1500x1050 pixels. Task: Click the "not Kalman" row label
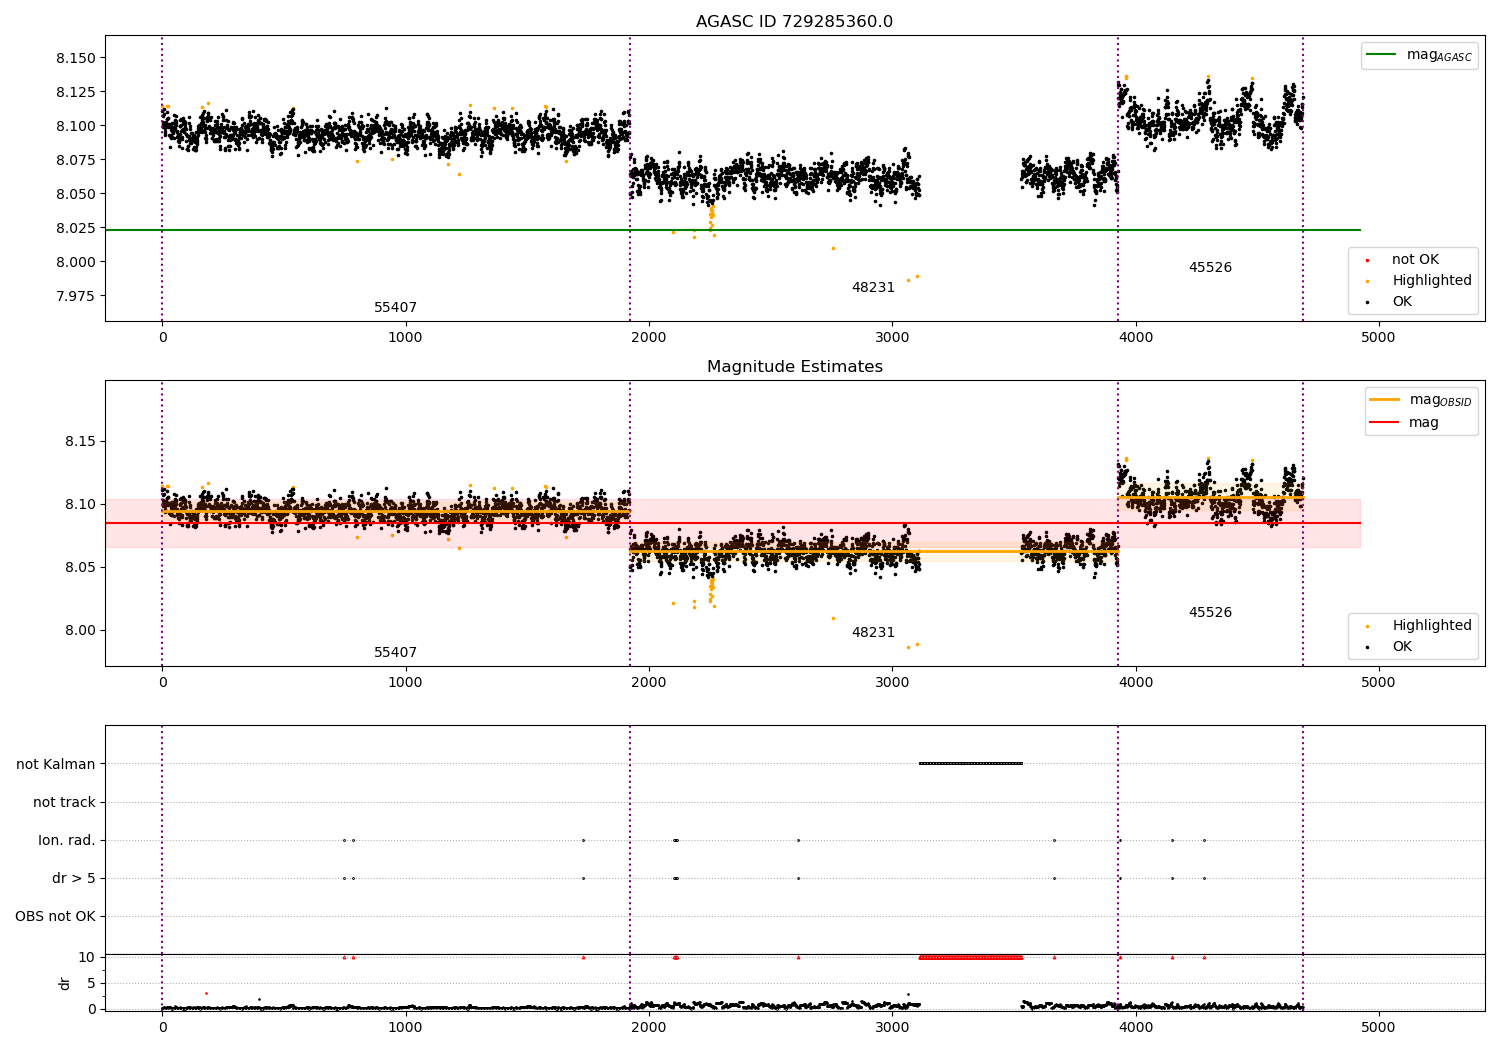[56, 765]
